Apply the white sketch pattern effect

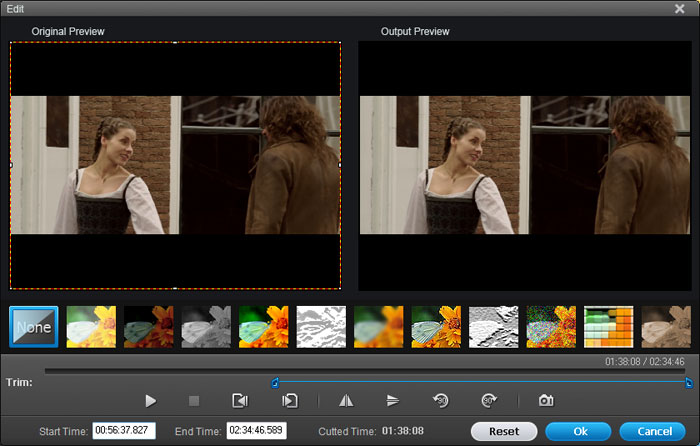pyautogui.click(x=321, y=327)
